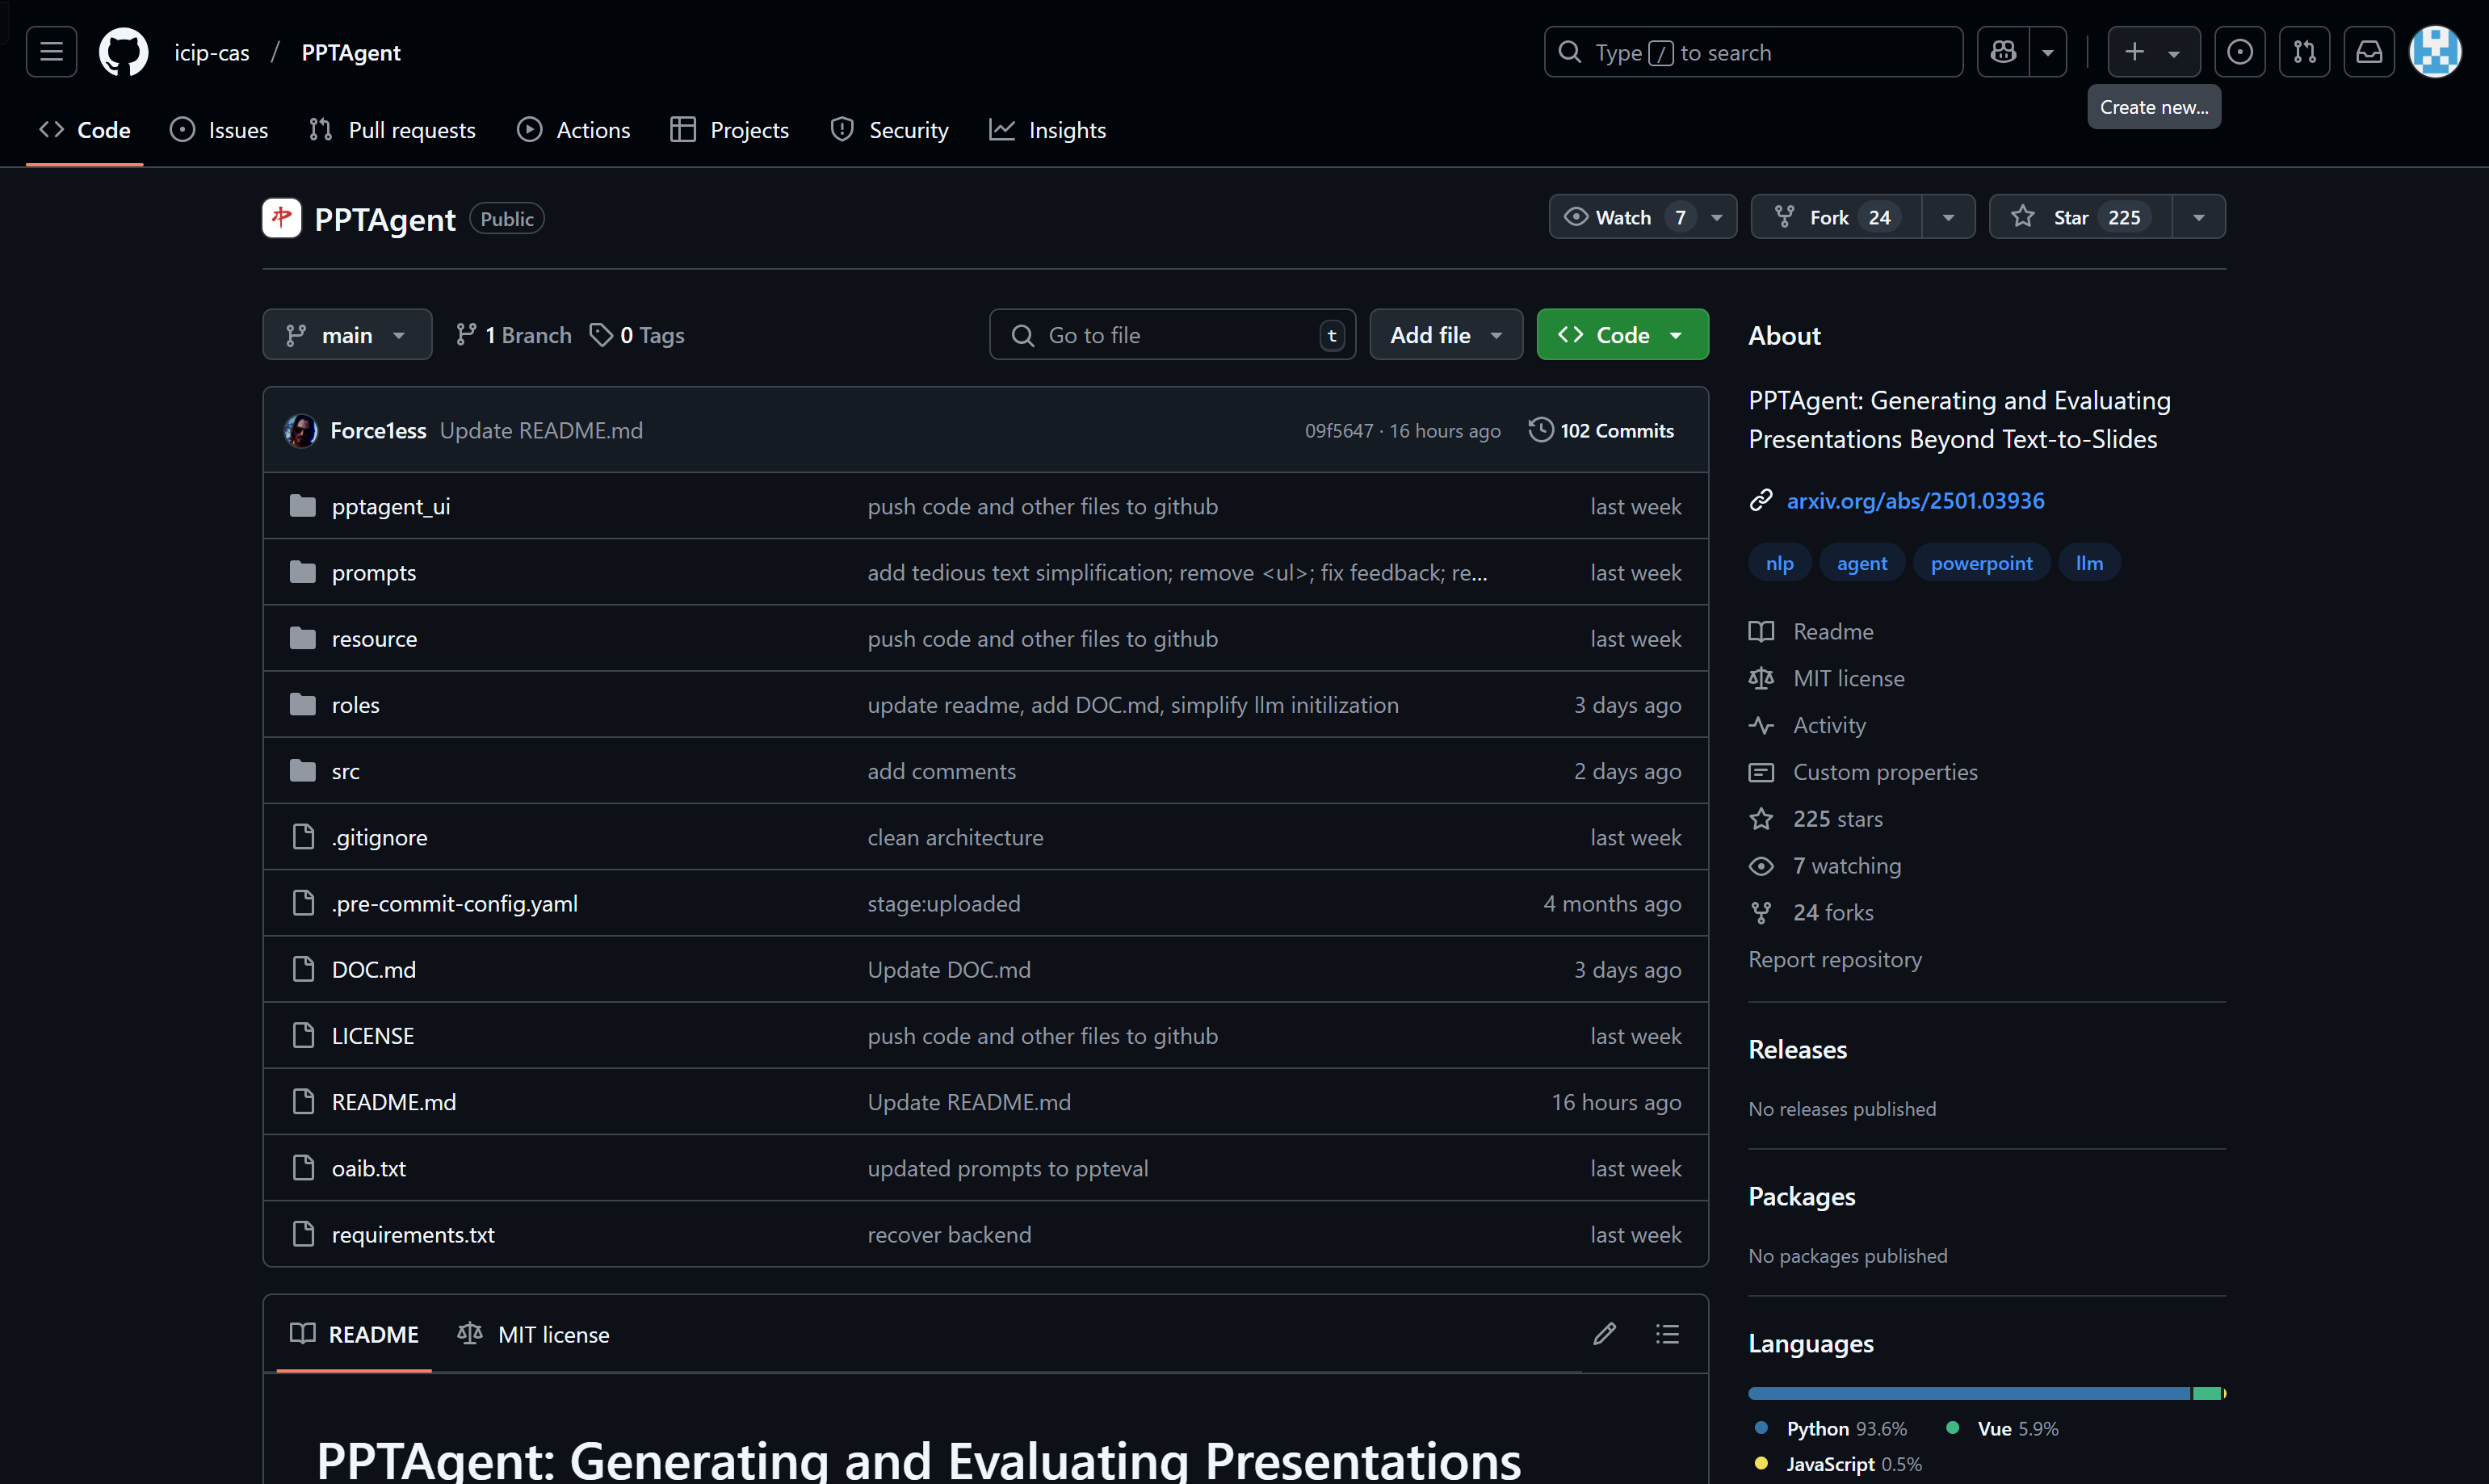Click the powerpoint topic tag
2489x1484 pixels.
1981,563
